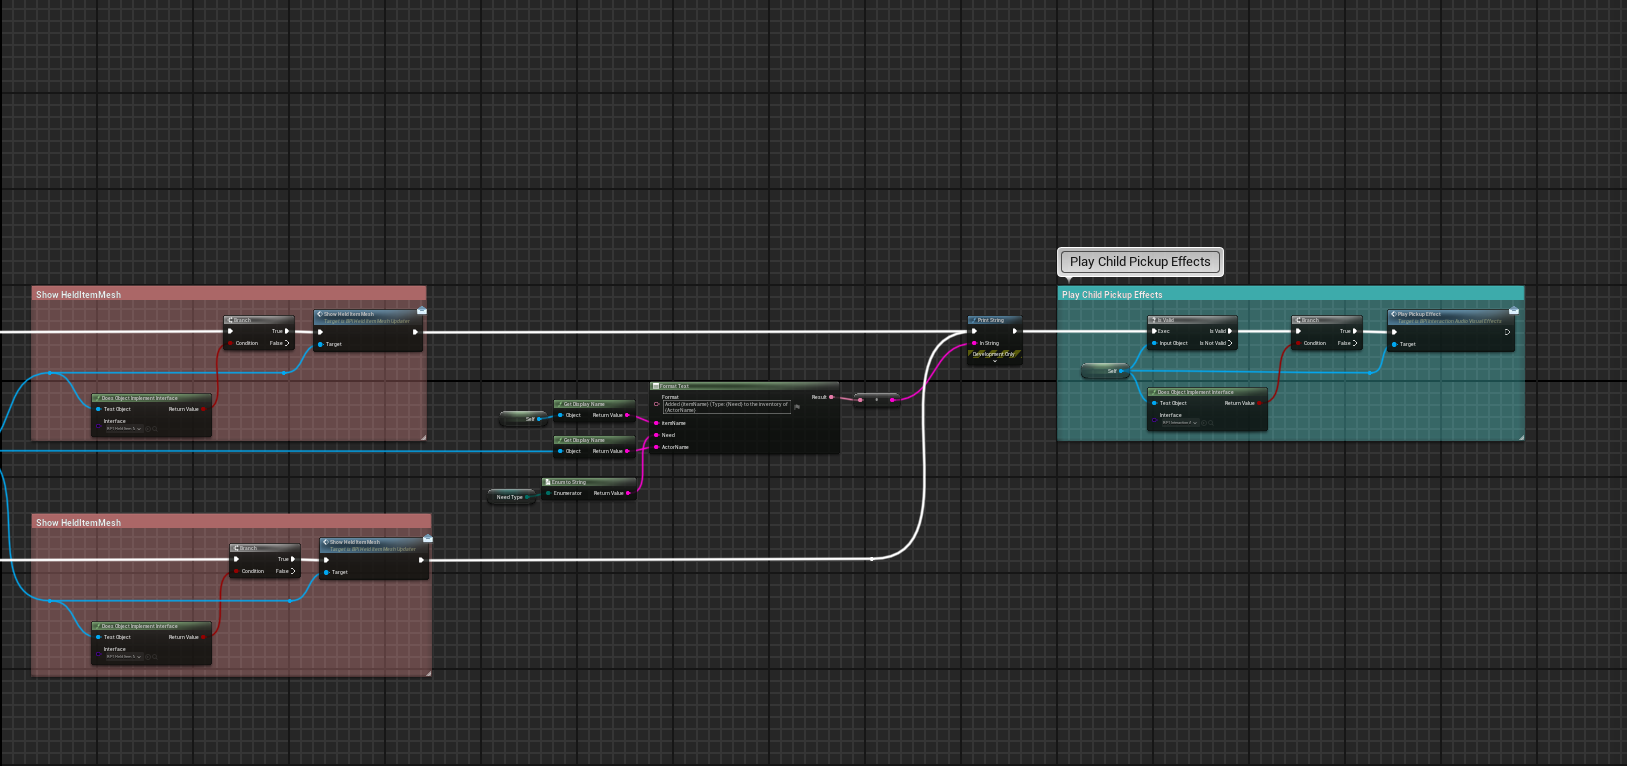This screenshot has width=1627, height=766.
Task: Click the flag icon beside the Format text field
Action: (797, 407)
